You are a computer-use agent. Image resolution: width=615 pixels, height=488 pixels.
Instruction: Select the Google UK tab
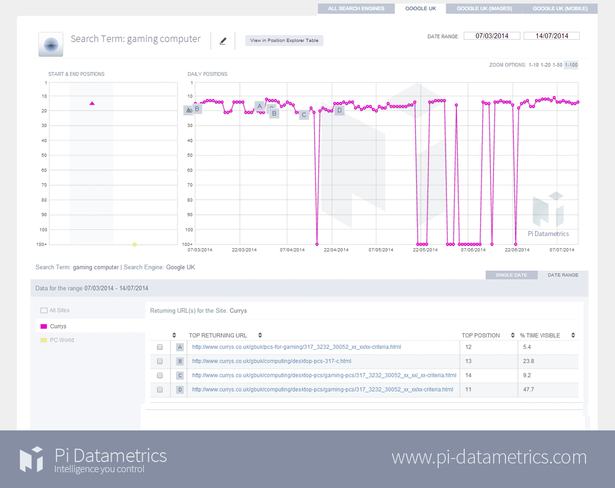[x=420, y=9]
